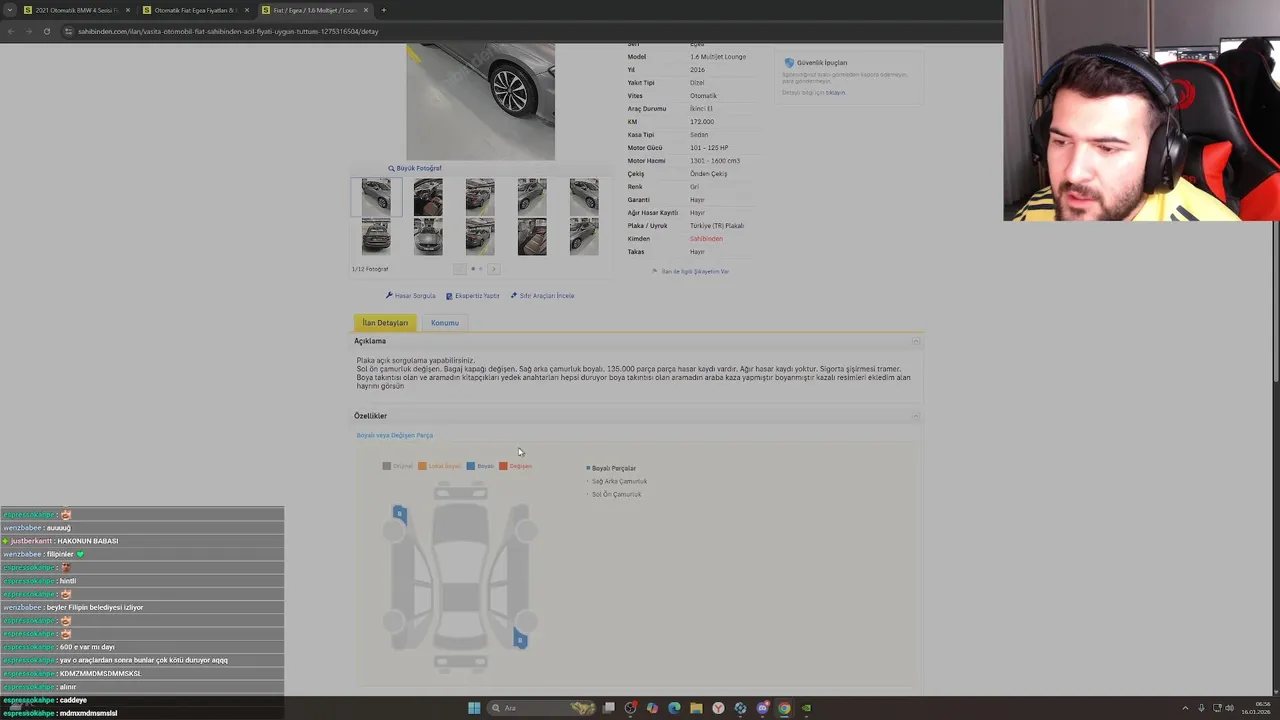Click the Boyalı veya Değişen Parça heading
1280x720 pixels.
395,435
